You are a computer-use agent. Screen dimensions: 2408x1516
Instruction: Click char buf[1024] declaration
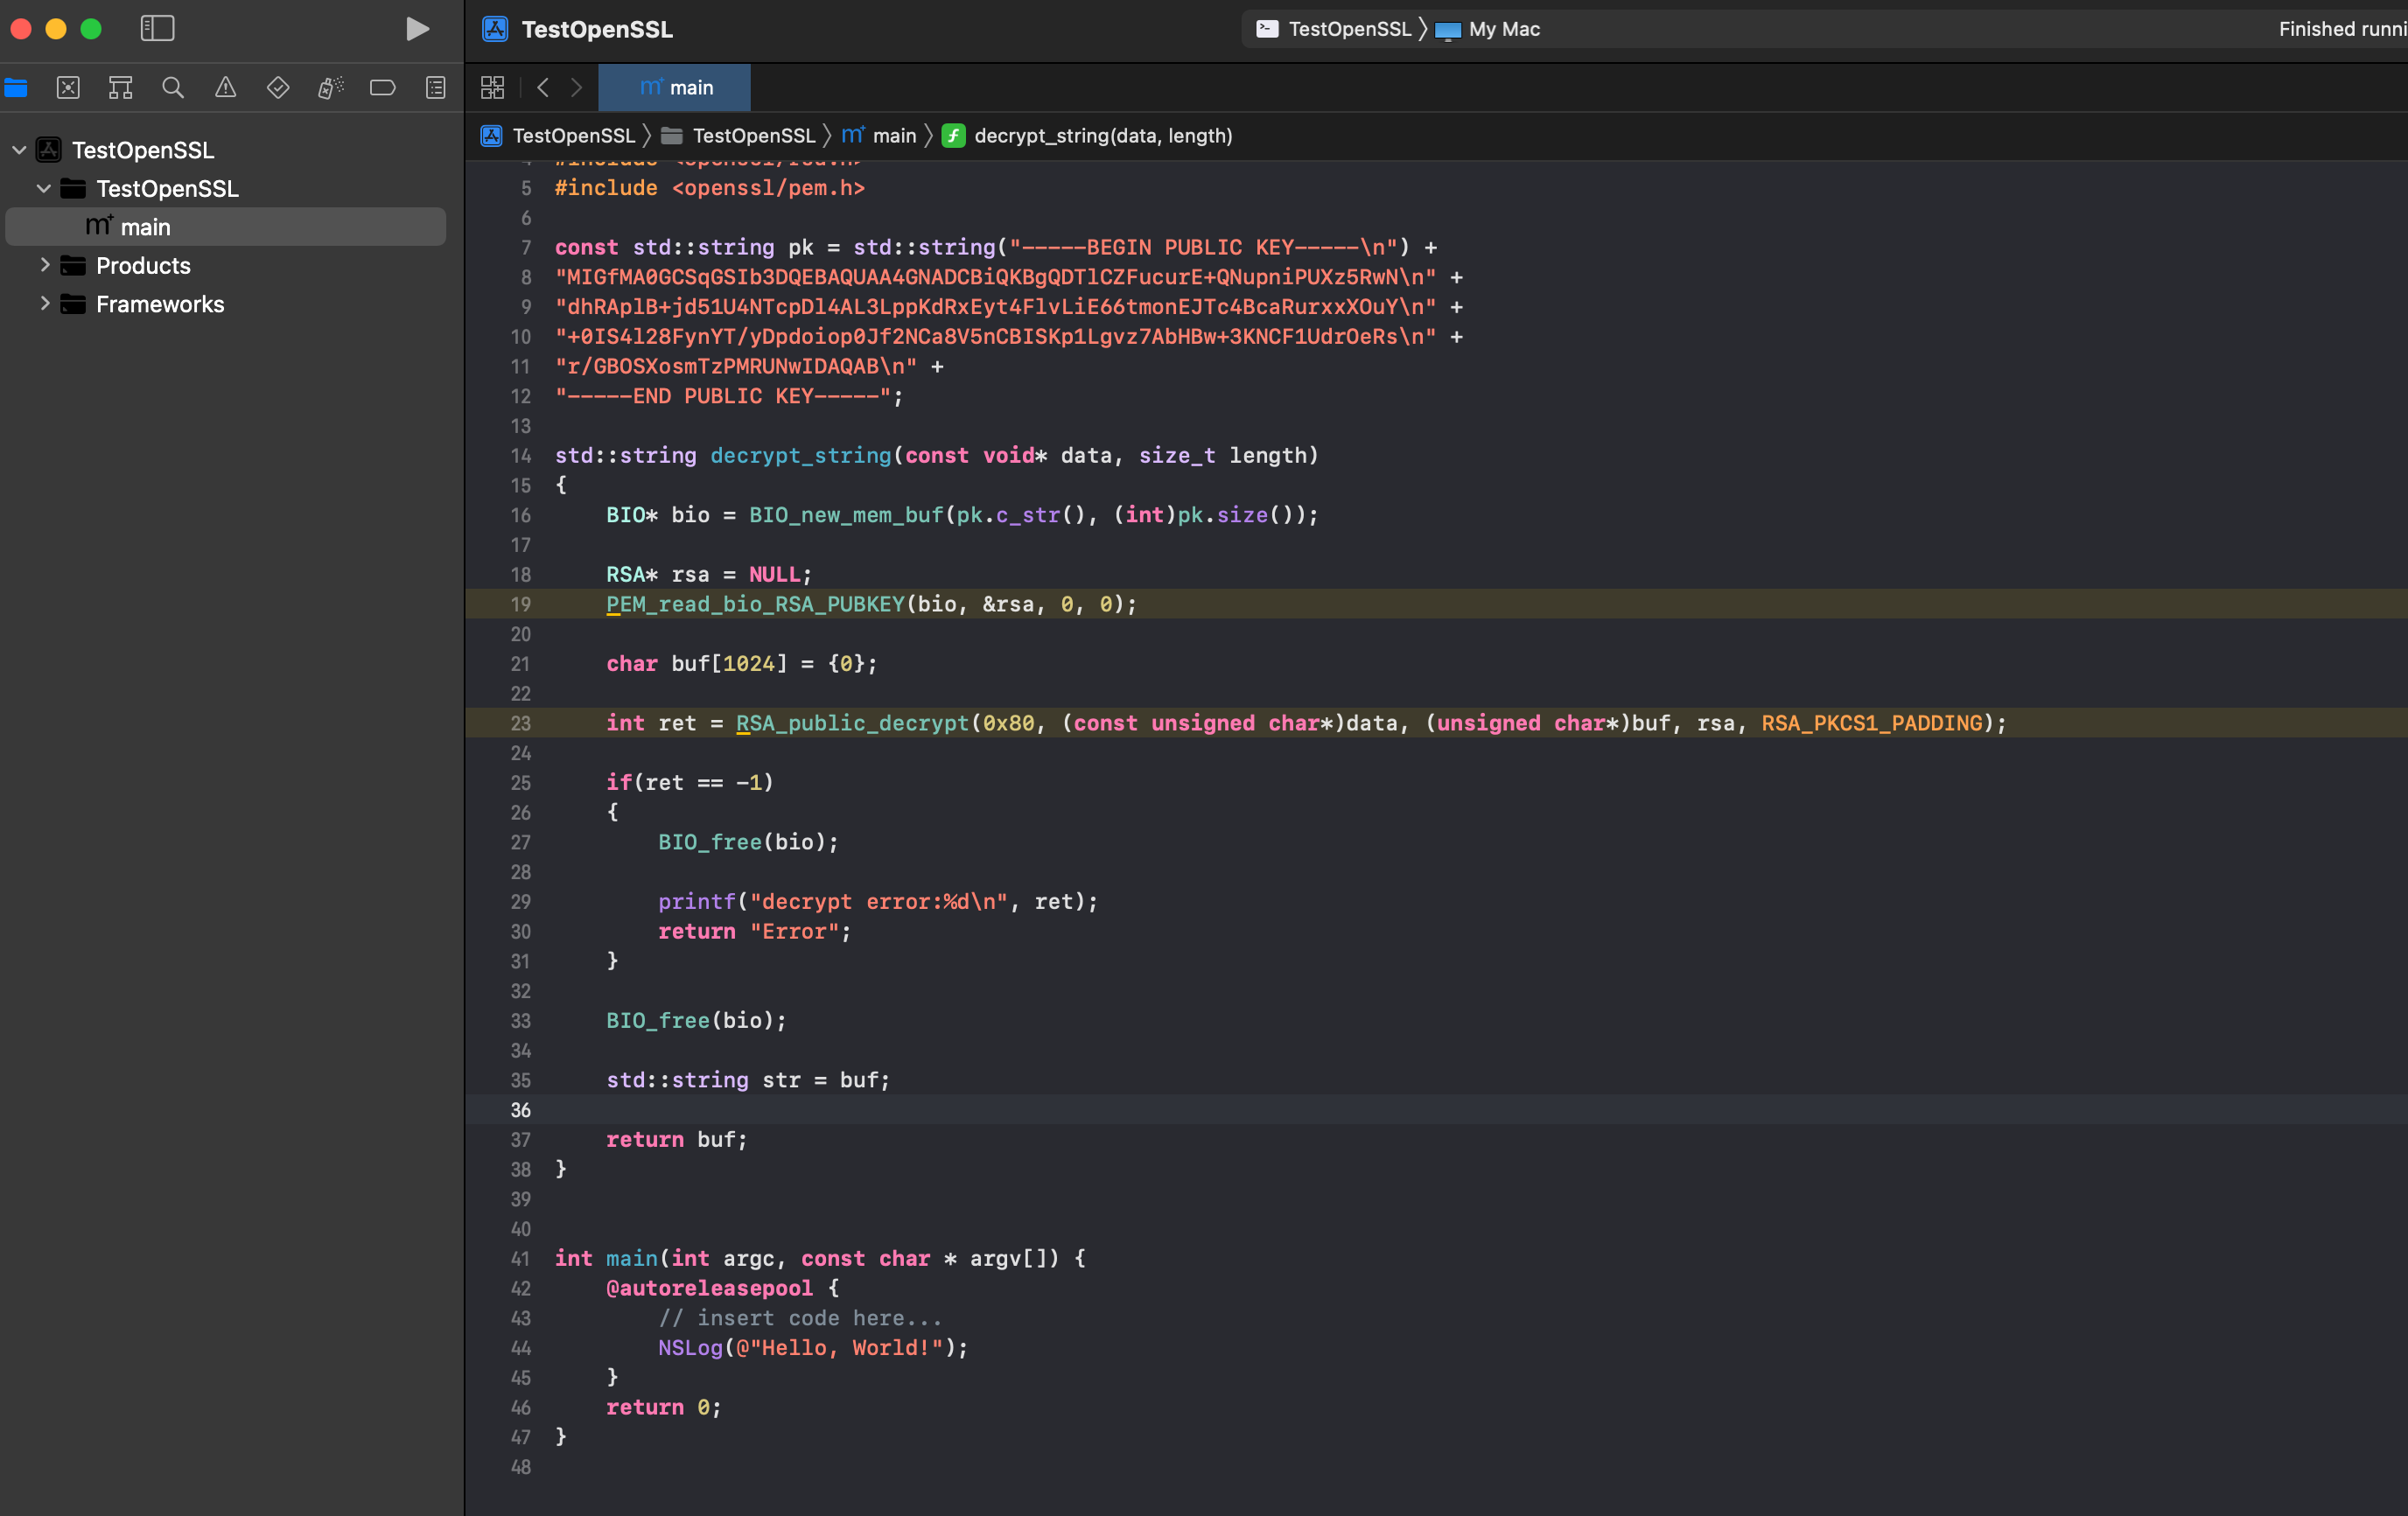(742, 664)
